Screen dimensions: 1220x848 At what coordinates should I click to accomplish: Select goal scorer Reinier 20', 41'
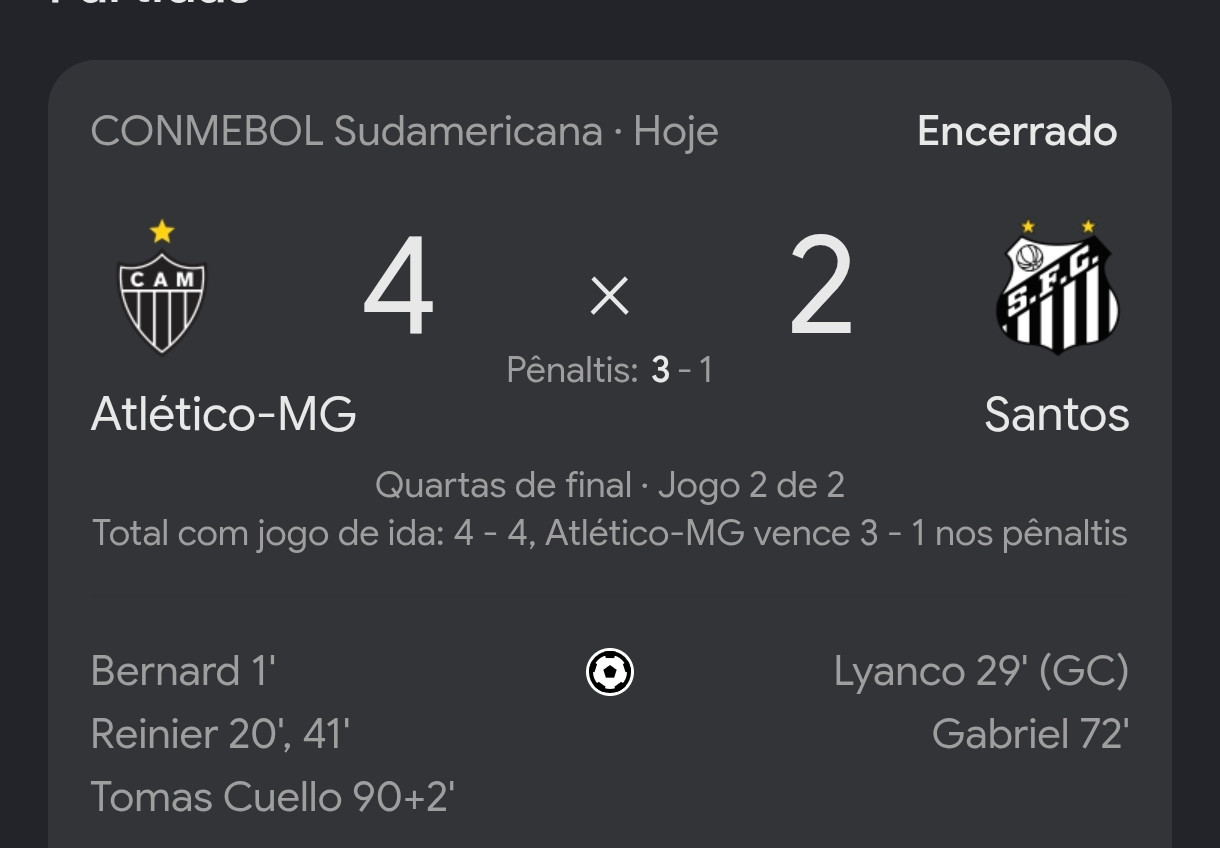coord(220,735)
